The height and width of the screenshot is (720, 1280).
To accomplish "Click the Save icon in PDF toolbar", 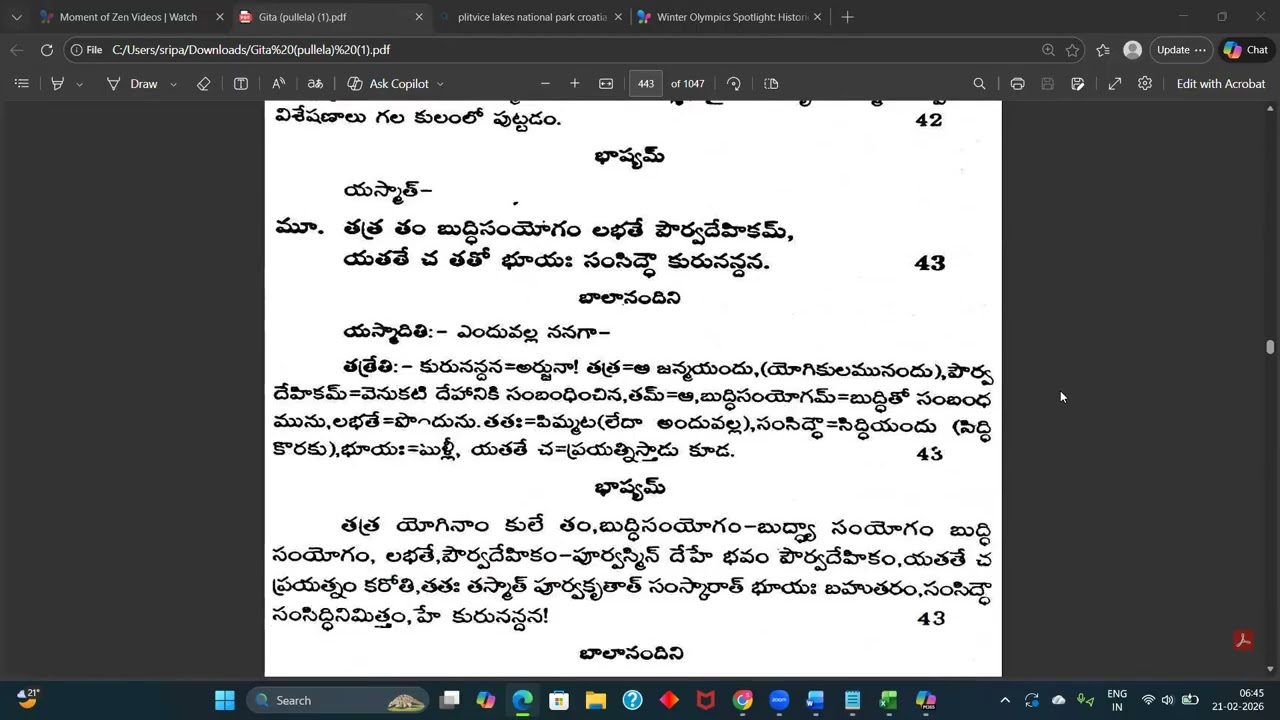I will tap(1047, 84).
